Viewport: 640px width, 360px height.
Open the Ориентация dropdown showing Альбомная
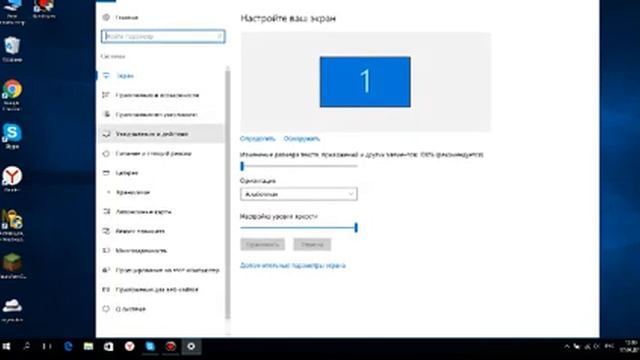click(x=299, y=194)
